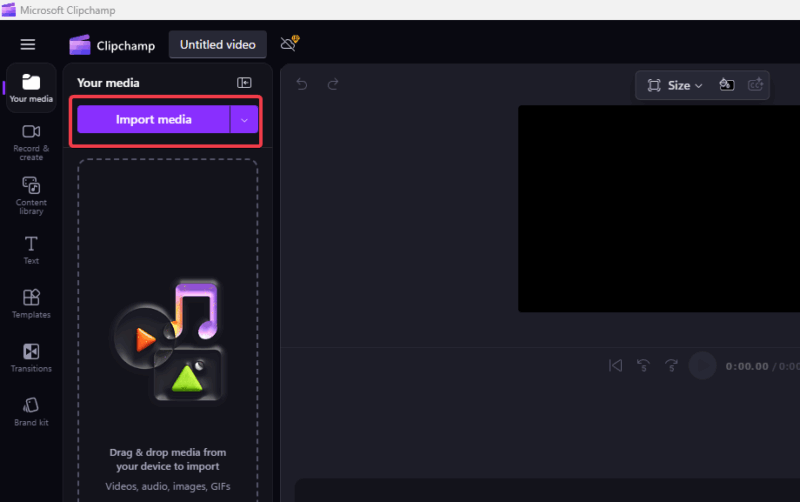Click the Import media button
The width and height of the screenshot is (800, 502).
point(153,119)
